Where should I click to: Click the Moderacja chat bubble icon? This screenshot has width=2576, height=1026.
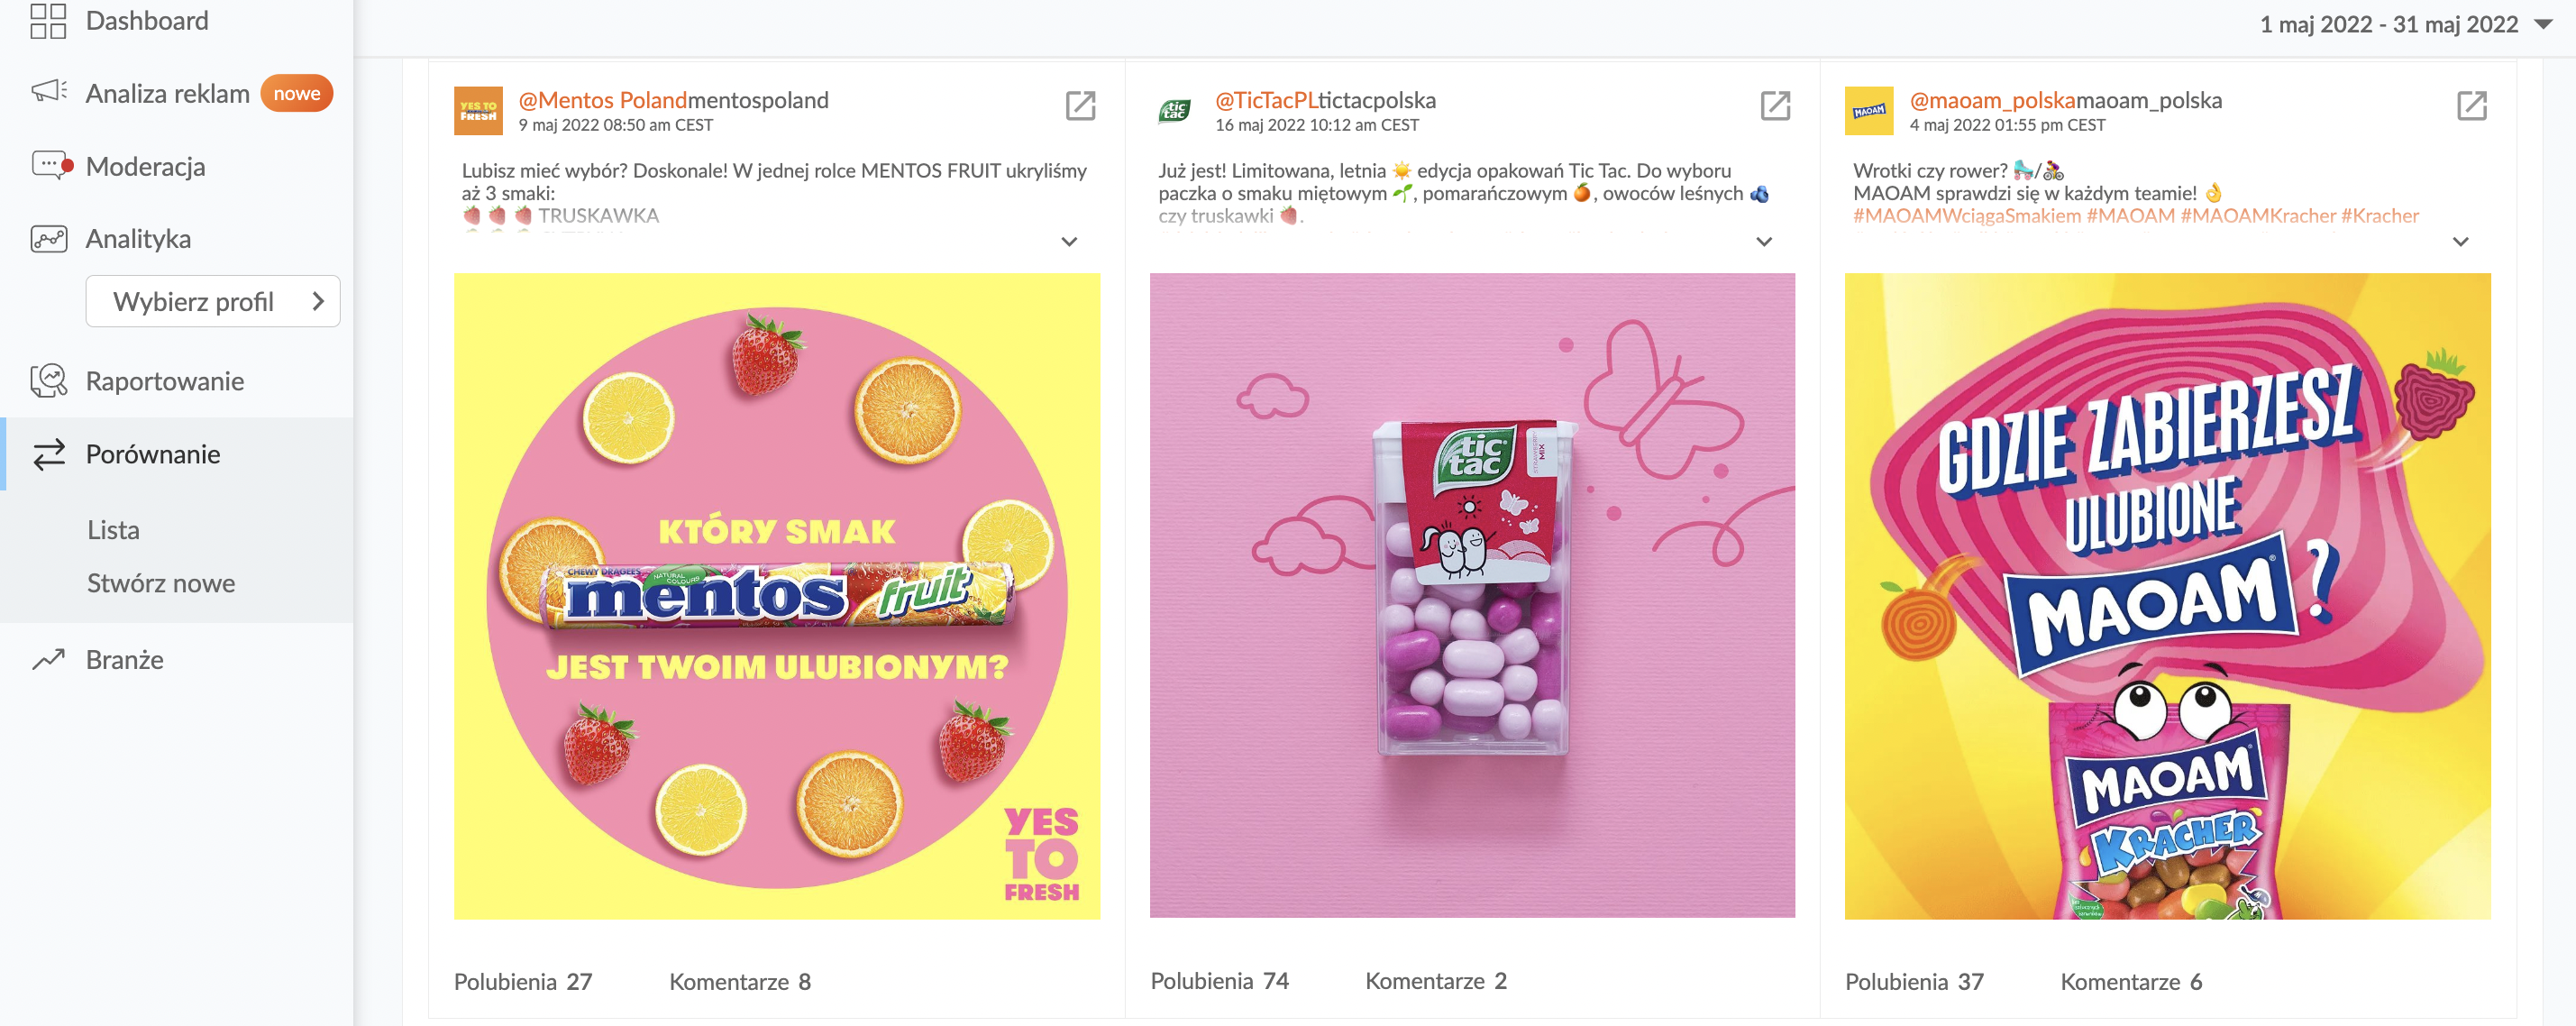pyautogui.click(x=50, y=165)
